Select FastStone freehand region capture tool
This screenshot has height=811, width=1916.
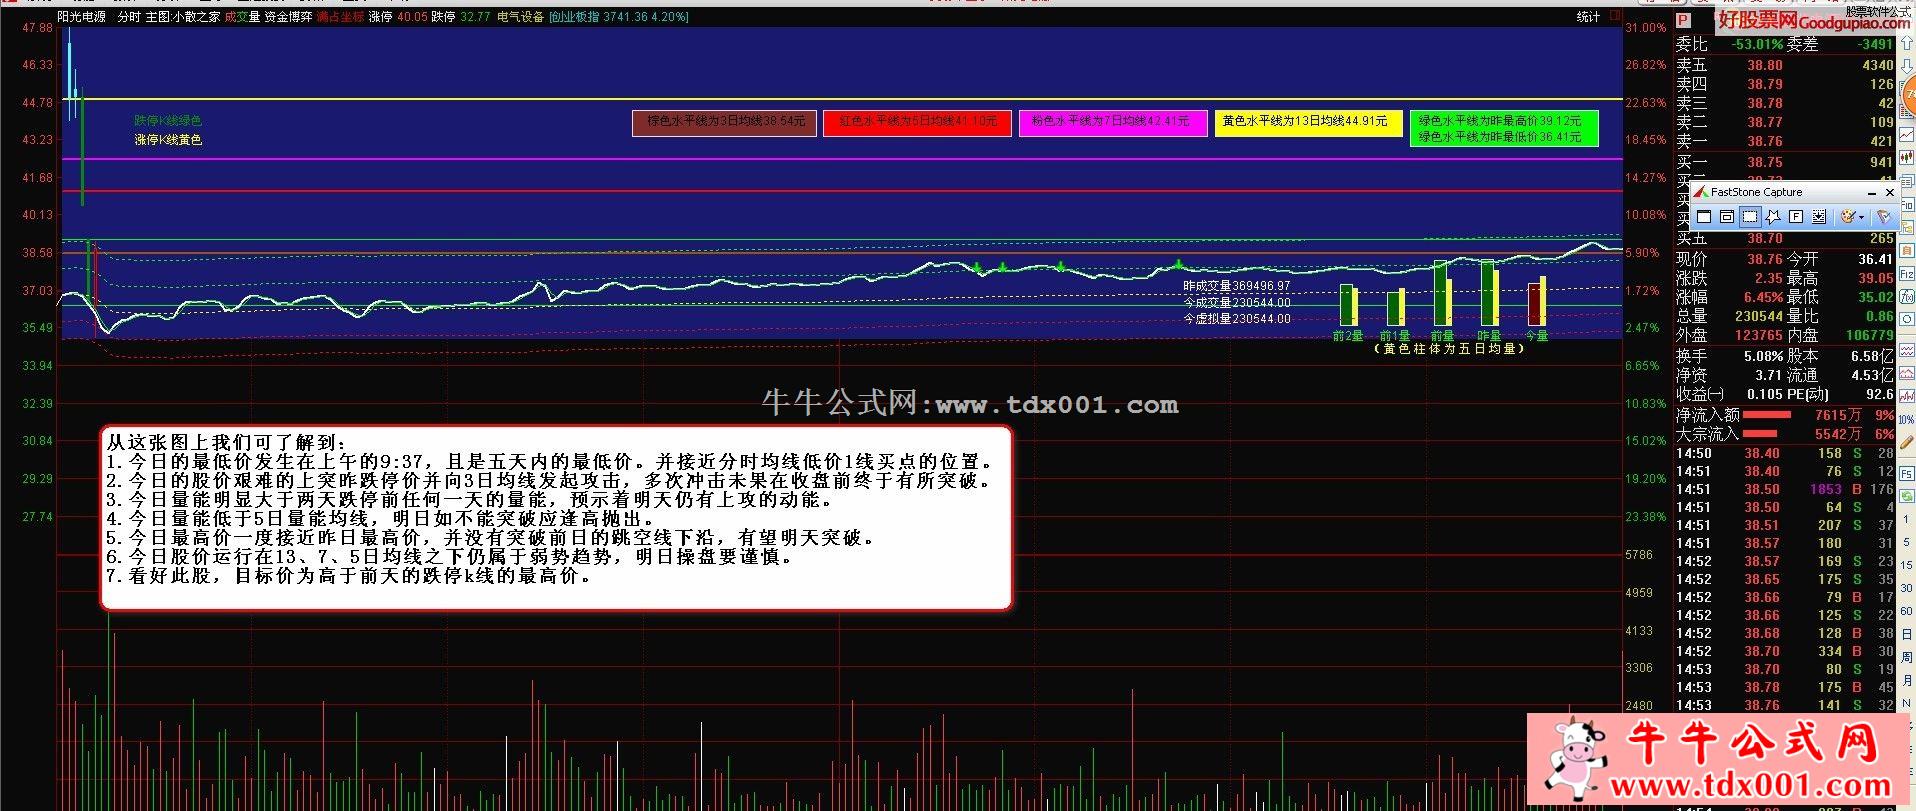(x=1773, y=216)
